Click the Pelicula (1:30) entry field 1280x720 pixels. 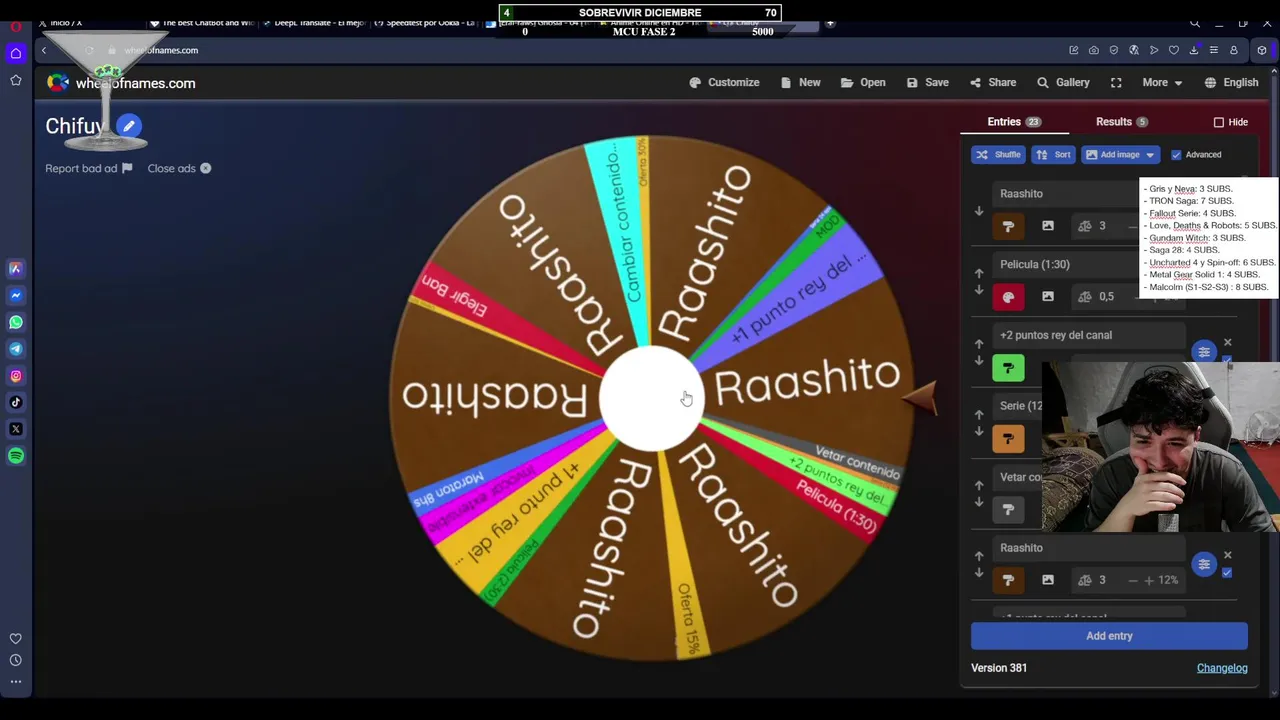[1068, 265]
